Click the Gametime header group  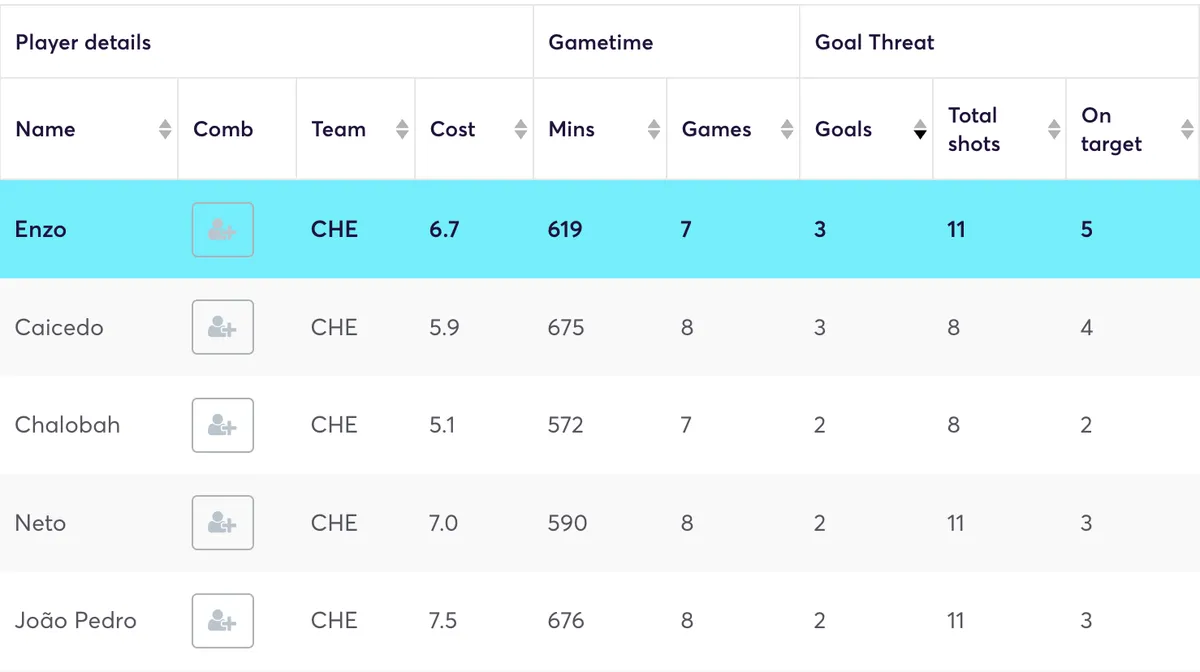pyautogui.click(x=601, y=42)
